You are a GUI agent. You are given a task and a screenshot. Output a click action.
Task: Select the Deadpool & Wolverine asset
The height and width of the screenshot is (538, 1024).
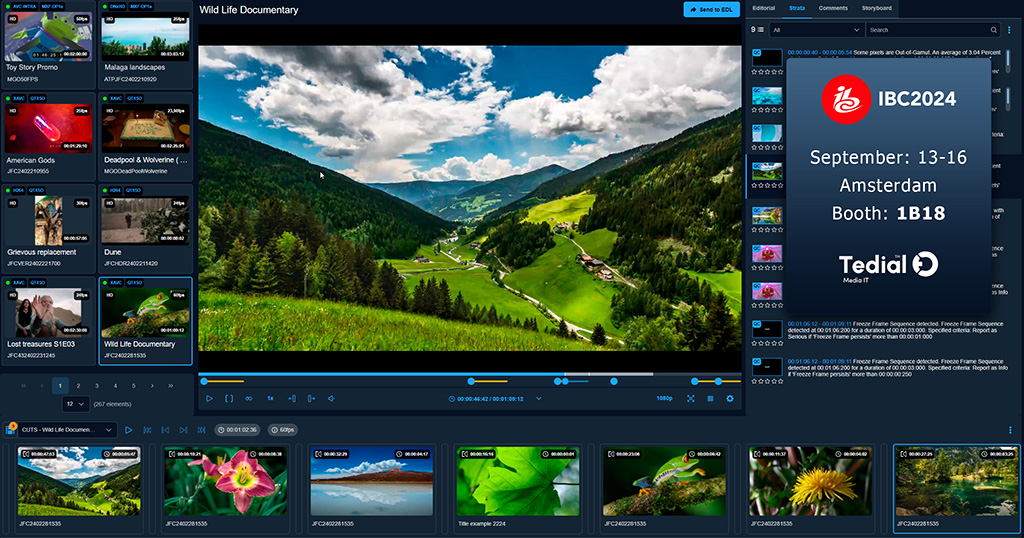tap(145, 136)
